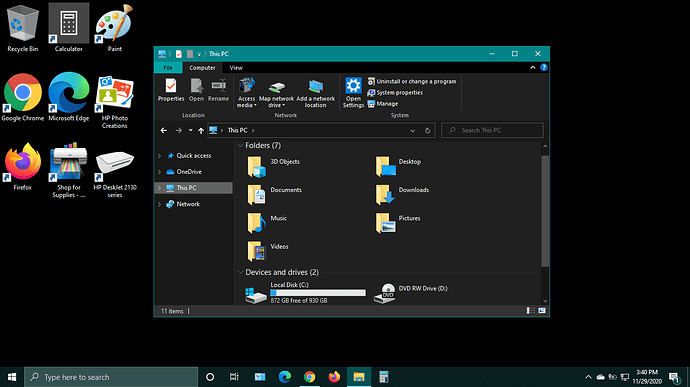The width and height of the screenshot is (690, 387).
Task: Click System properties in the ribbon
Action: 395,92
